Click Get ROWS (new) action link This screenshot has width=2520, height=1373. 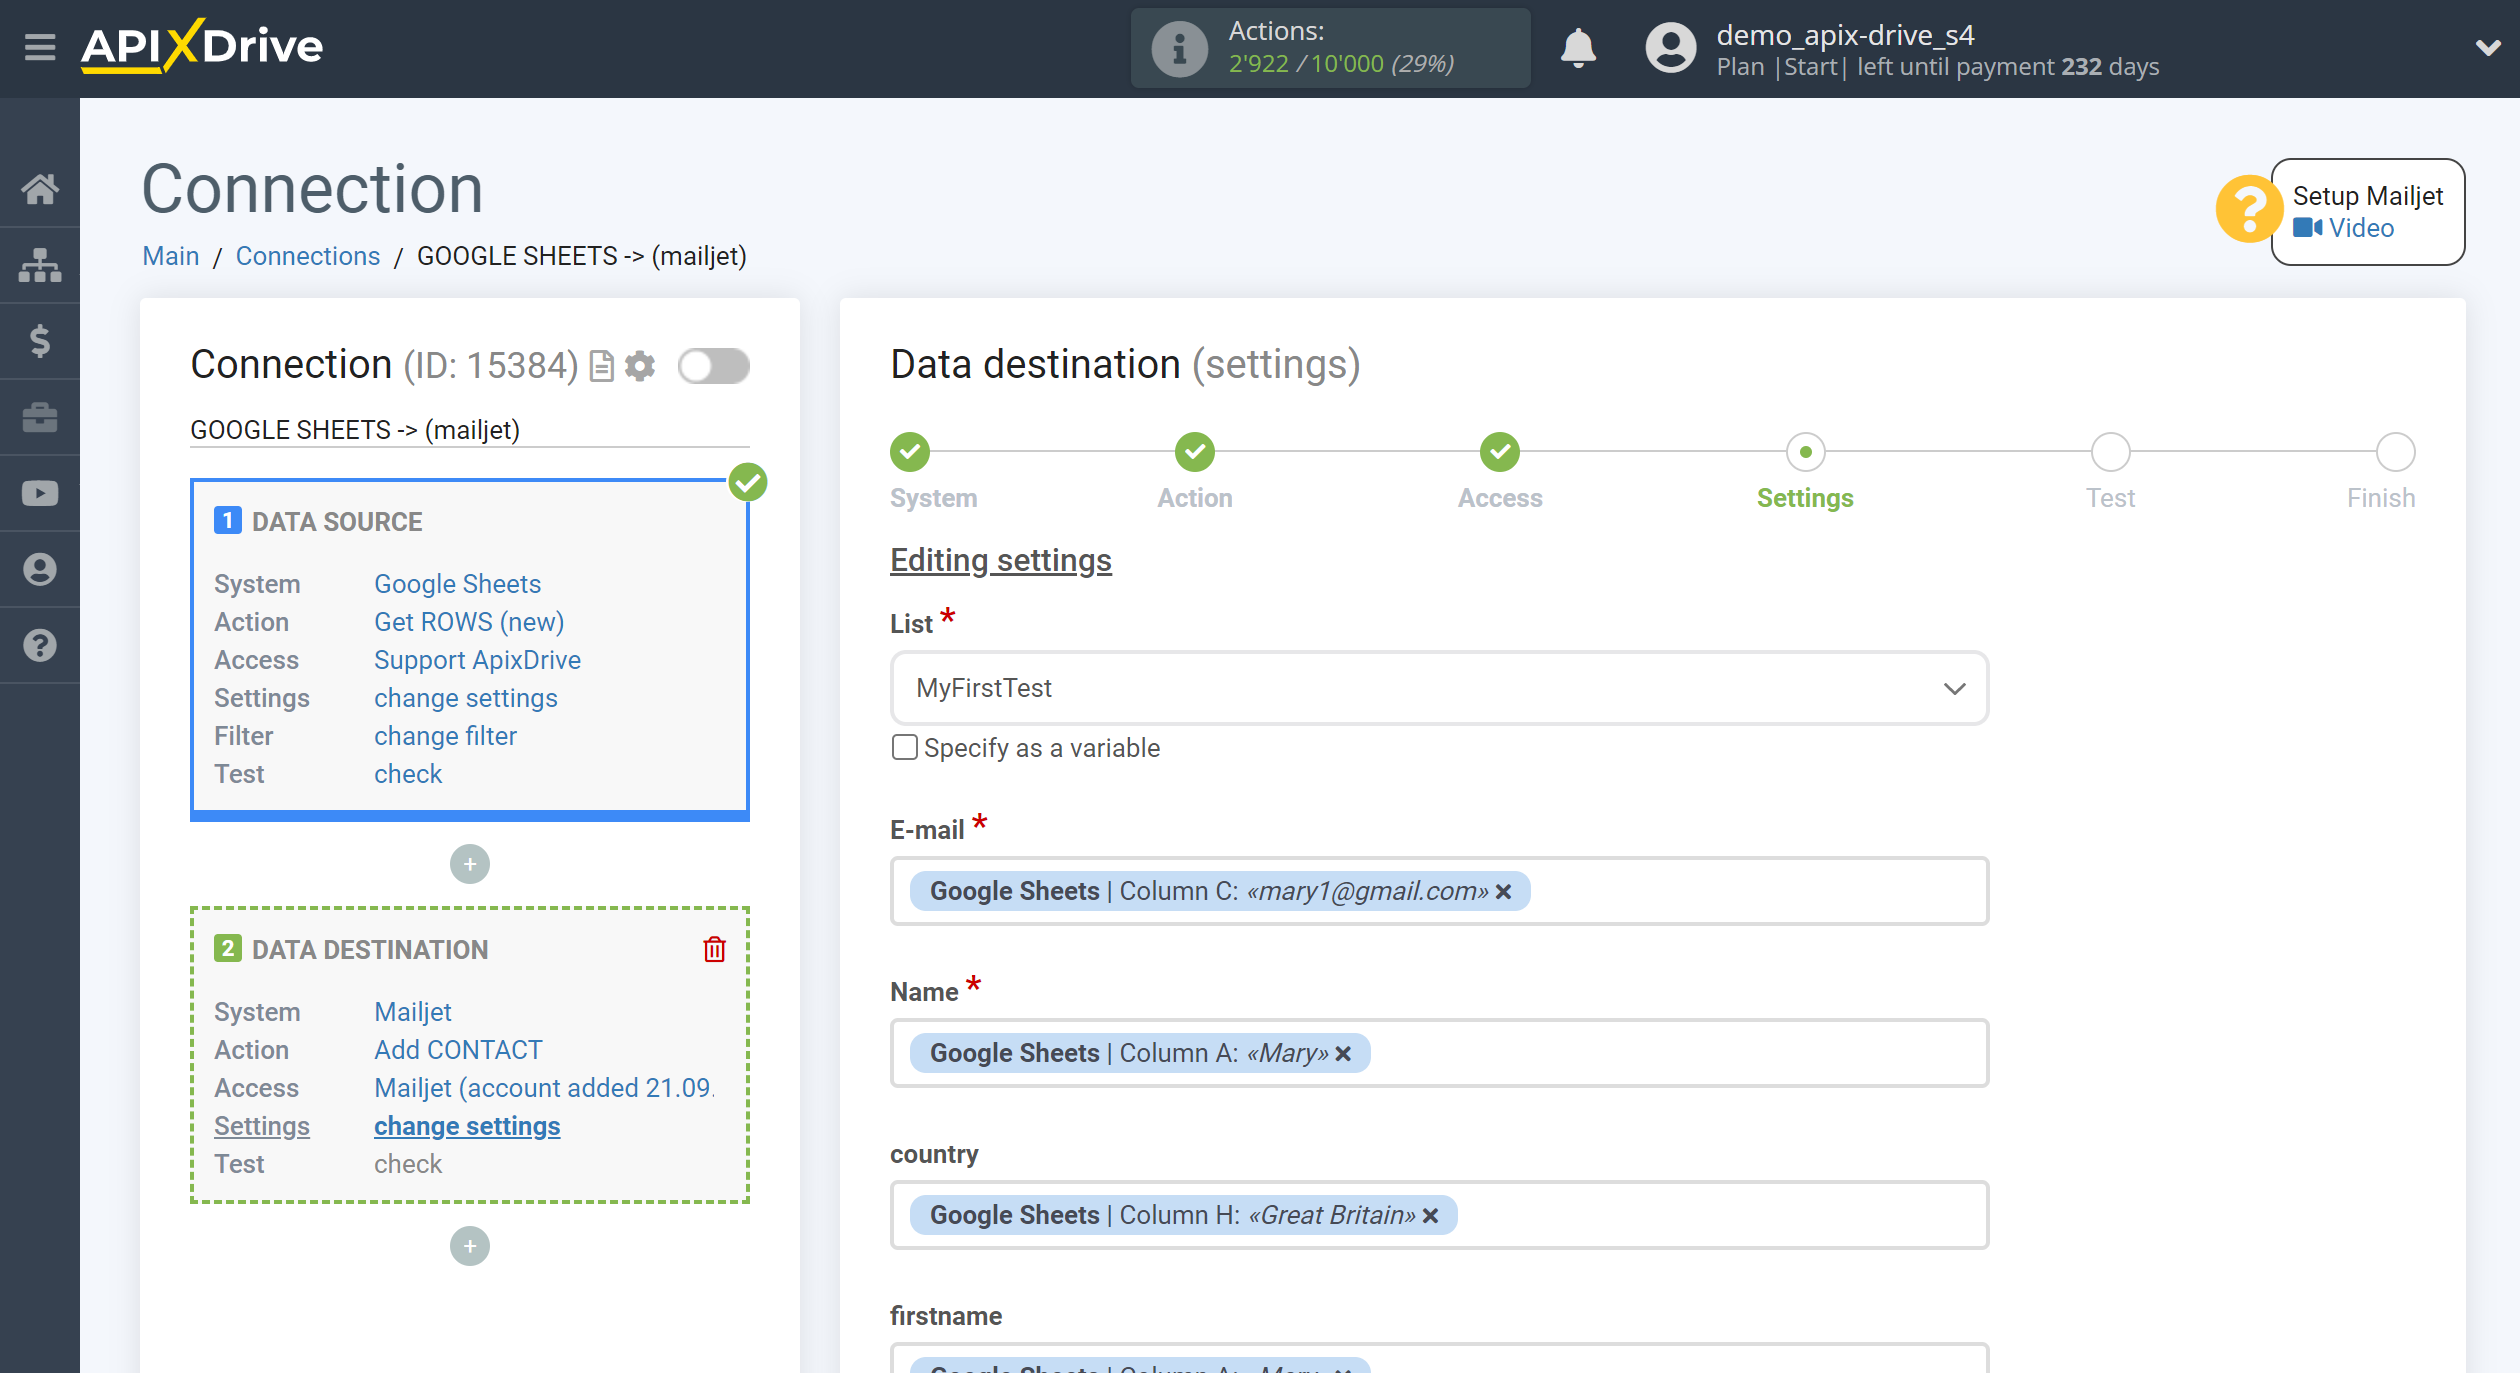469,622
